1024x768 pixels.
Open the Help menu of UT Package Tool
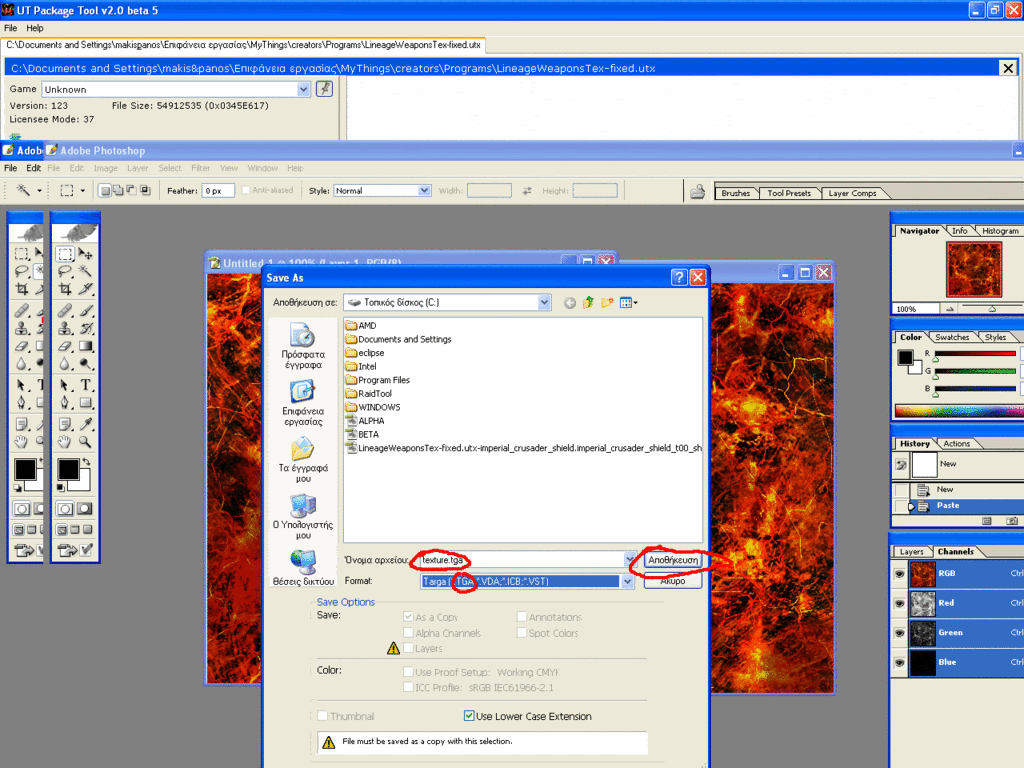click(35, 28)
